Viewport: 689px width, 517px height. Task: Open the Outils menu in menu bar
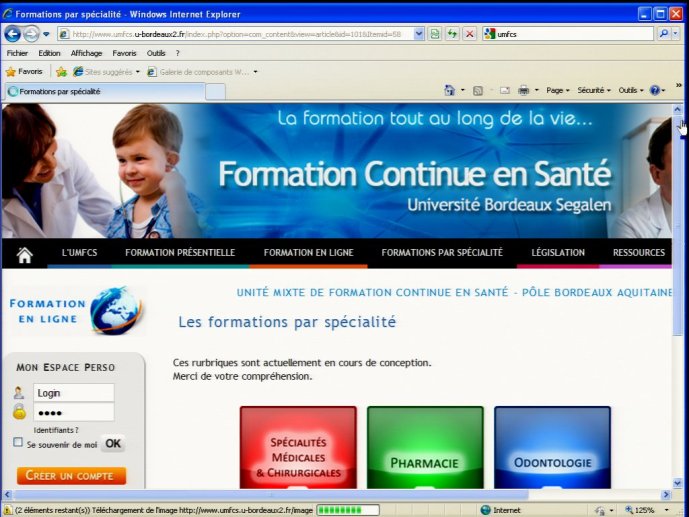(156, 53)
